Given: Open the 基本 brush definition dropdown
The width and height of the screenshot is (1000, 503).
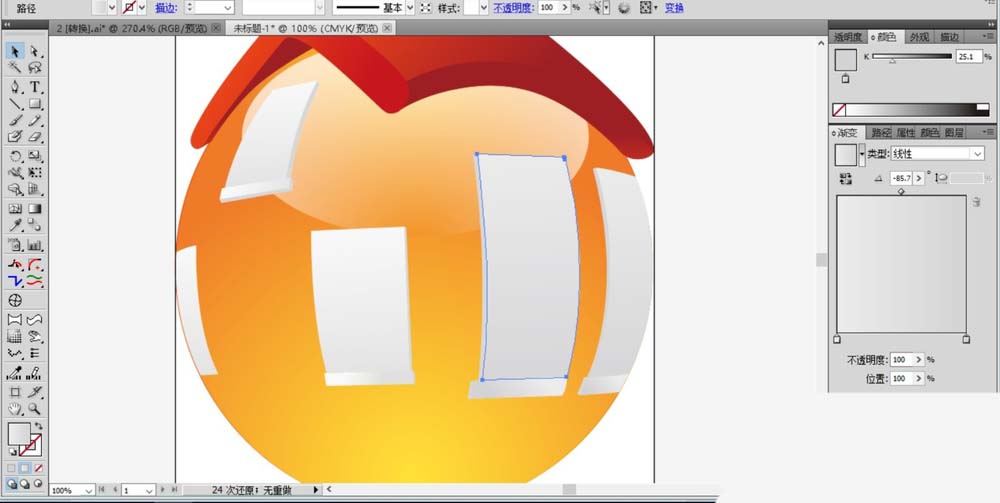Looking at the screenshot, I should [x=410, y=8].
